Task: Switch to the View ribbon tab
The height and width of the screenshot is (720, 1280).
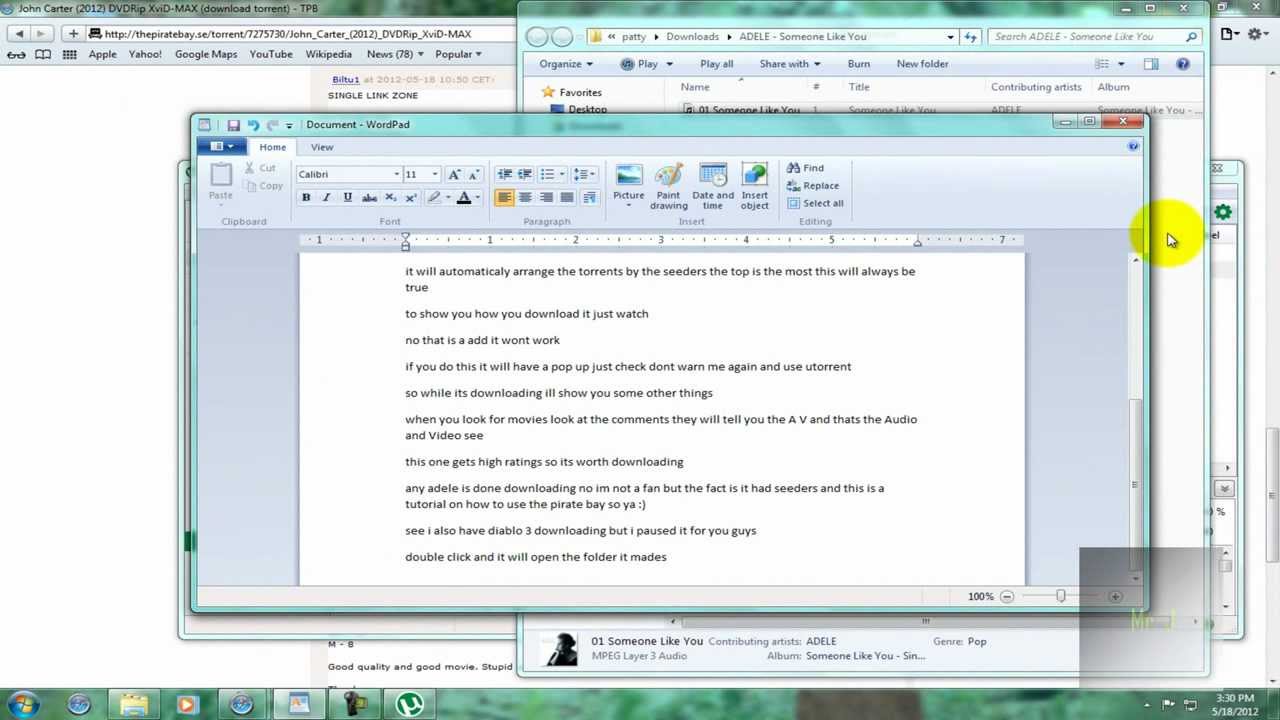Action: [x=322, y=147]
